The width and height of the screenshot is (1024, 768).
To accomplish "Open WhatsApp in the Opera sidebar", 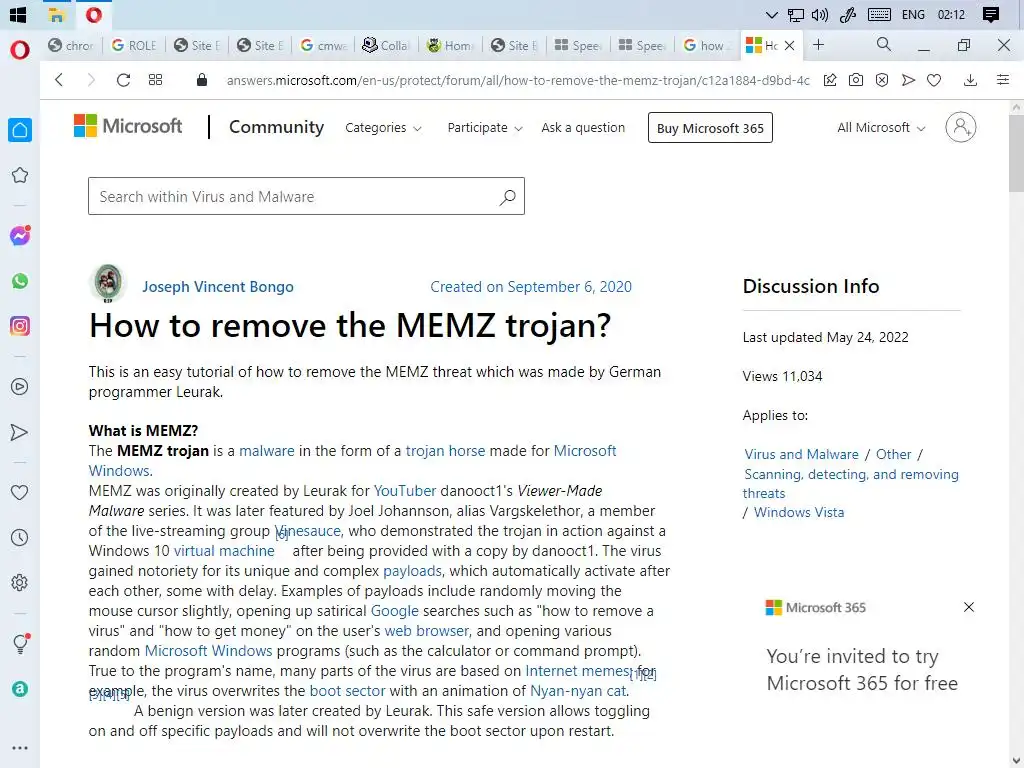I will (20, 281).
